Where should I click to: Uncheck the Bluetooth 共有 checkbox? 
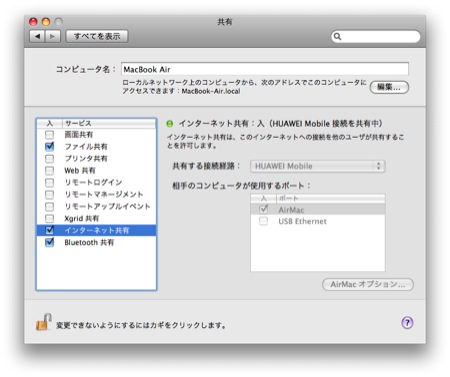[49, 242]
